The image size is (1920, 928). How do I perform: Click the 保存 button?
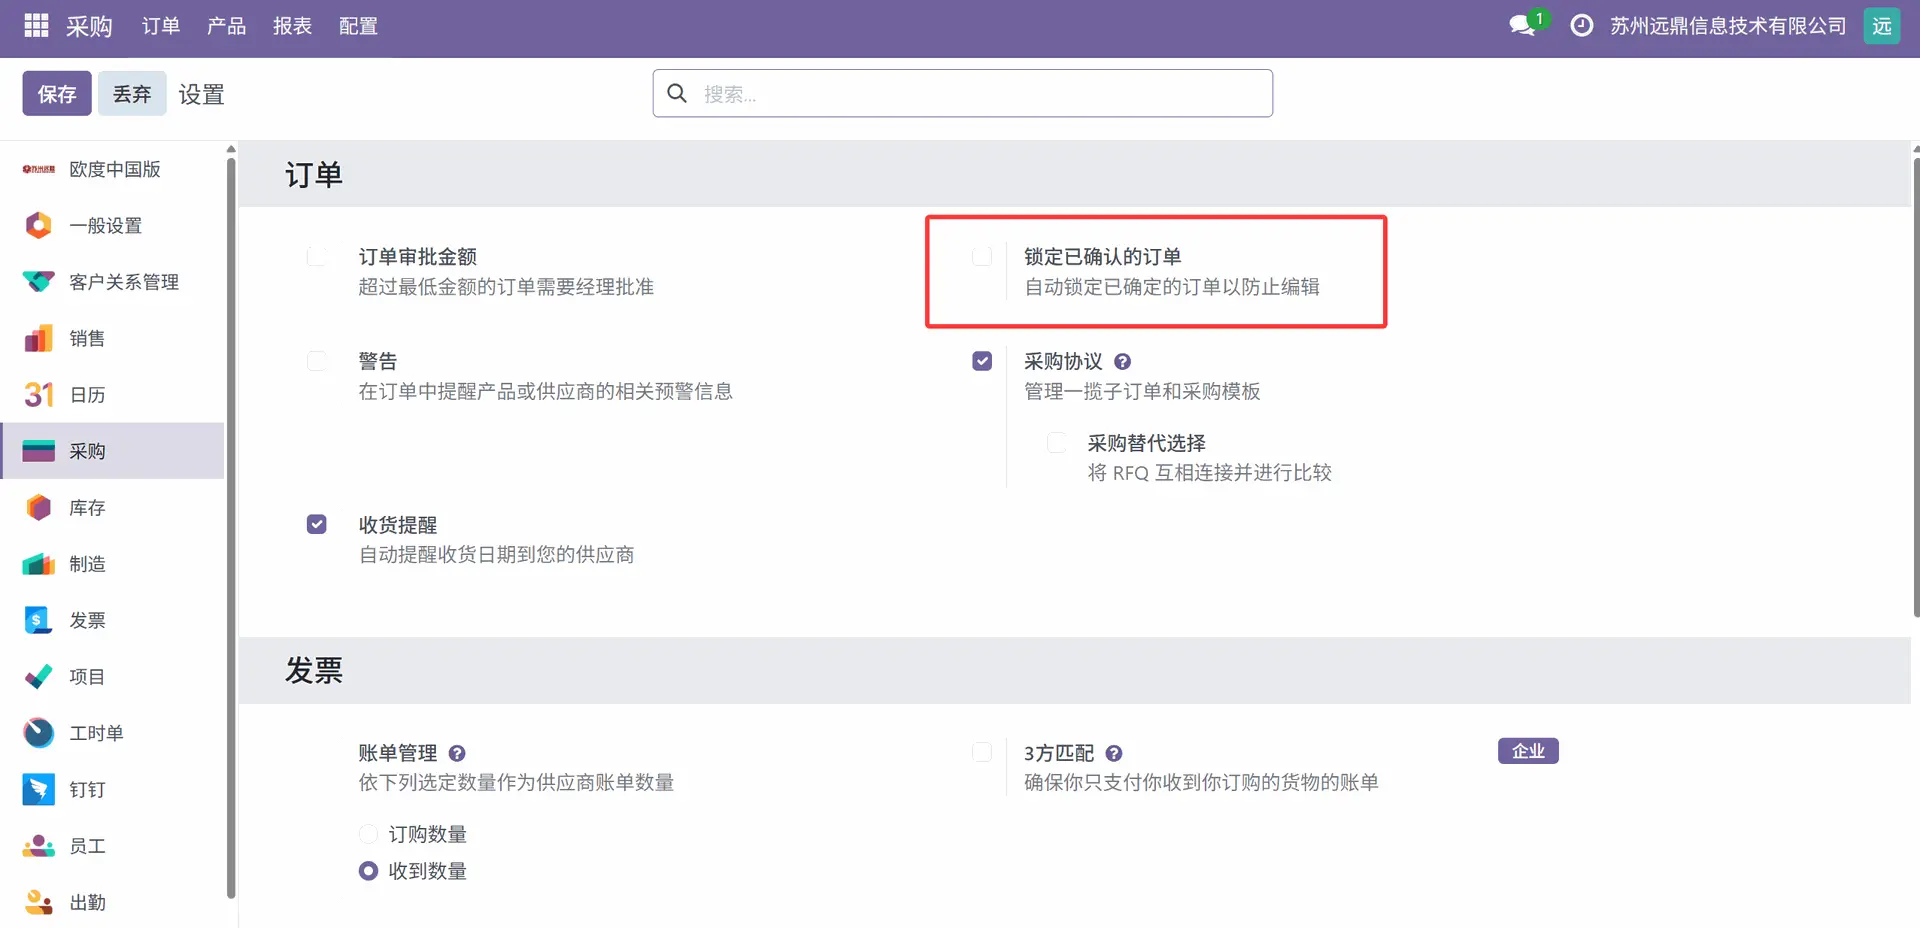point(57,94)
